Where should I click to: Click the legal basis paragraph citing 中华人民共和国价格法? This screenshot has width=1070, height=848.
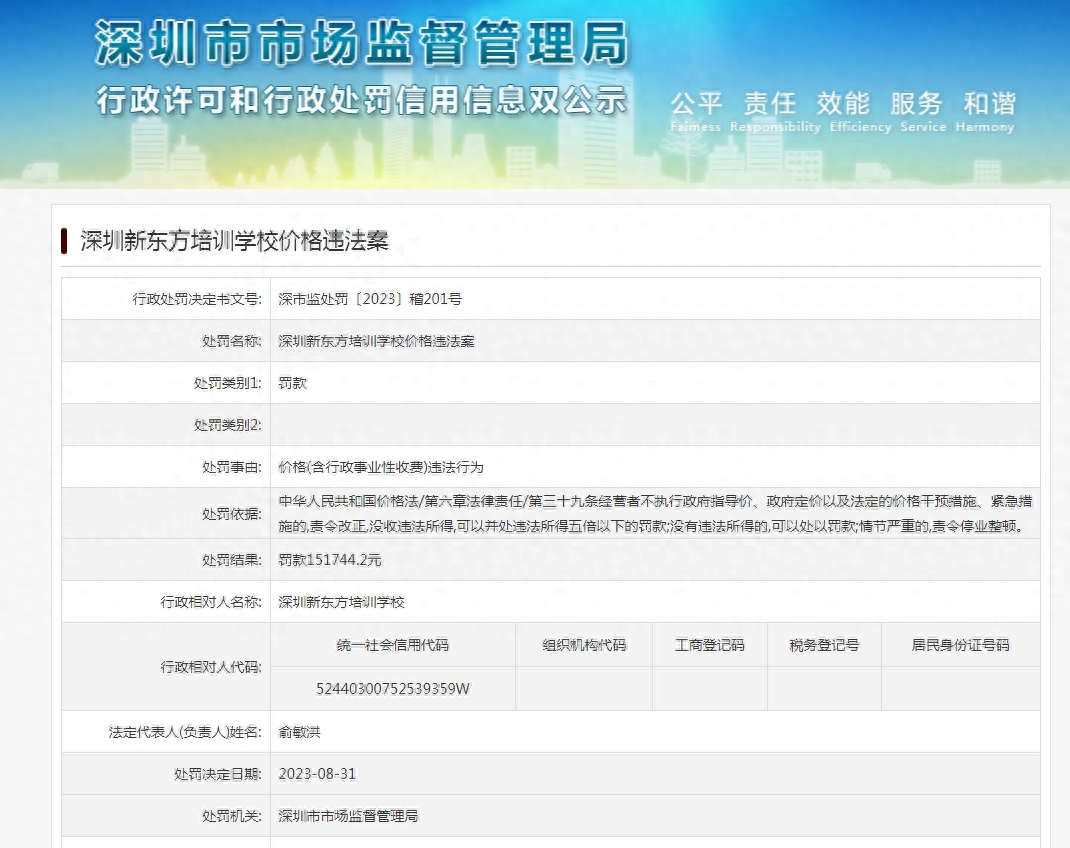[x=655, y=514]
